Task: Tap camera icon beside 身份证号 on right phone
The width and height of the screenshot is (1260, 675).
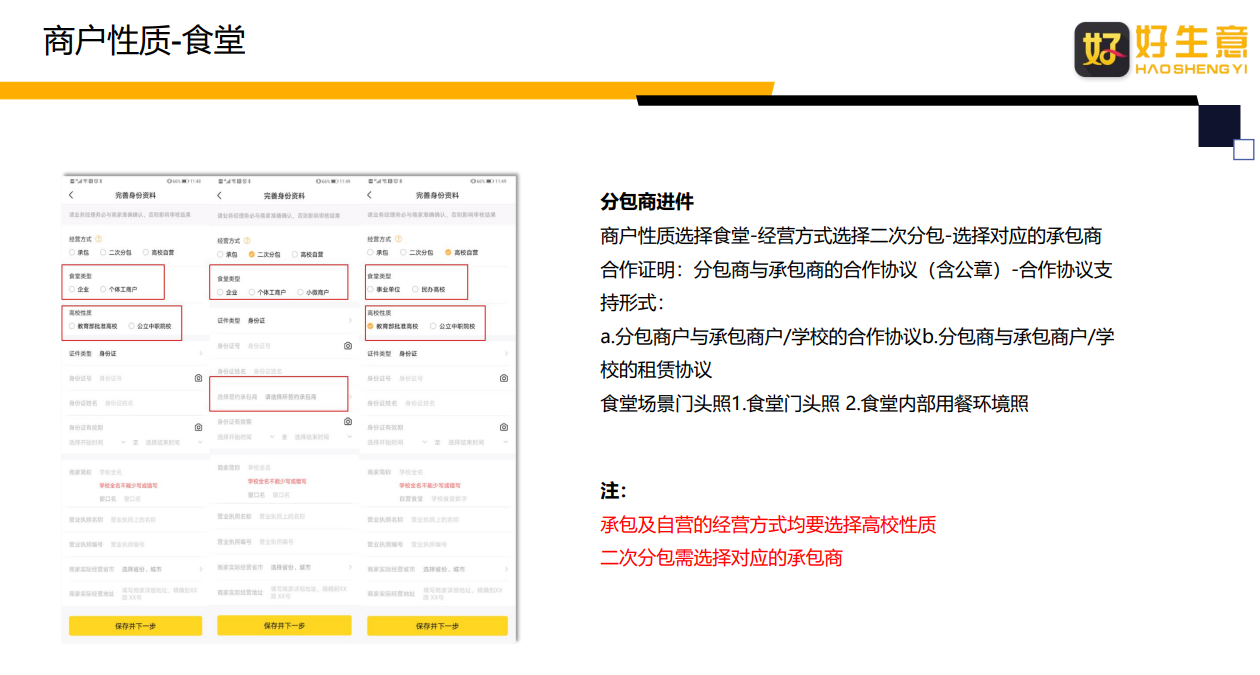Action: pyautogui.click(x=503, y=378)
